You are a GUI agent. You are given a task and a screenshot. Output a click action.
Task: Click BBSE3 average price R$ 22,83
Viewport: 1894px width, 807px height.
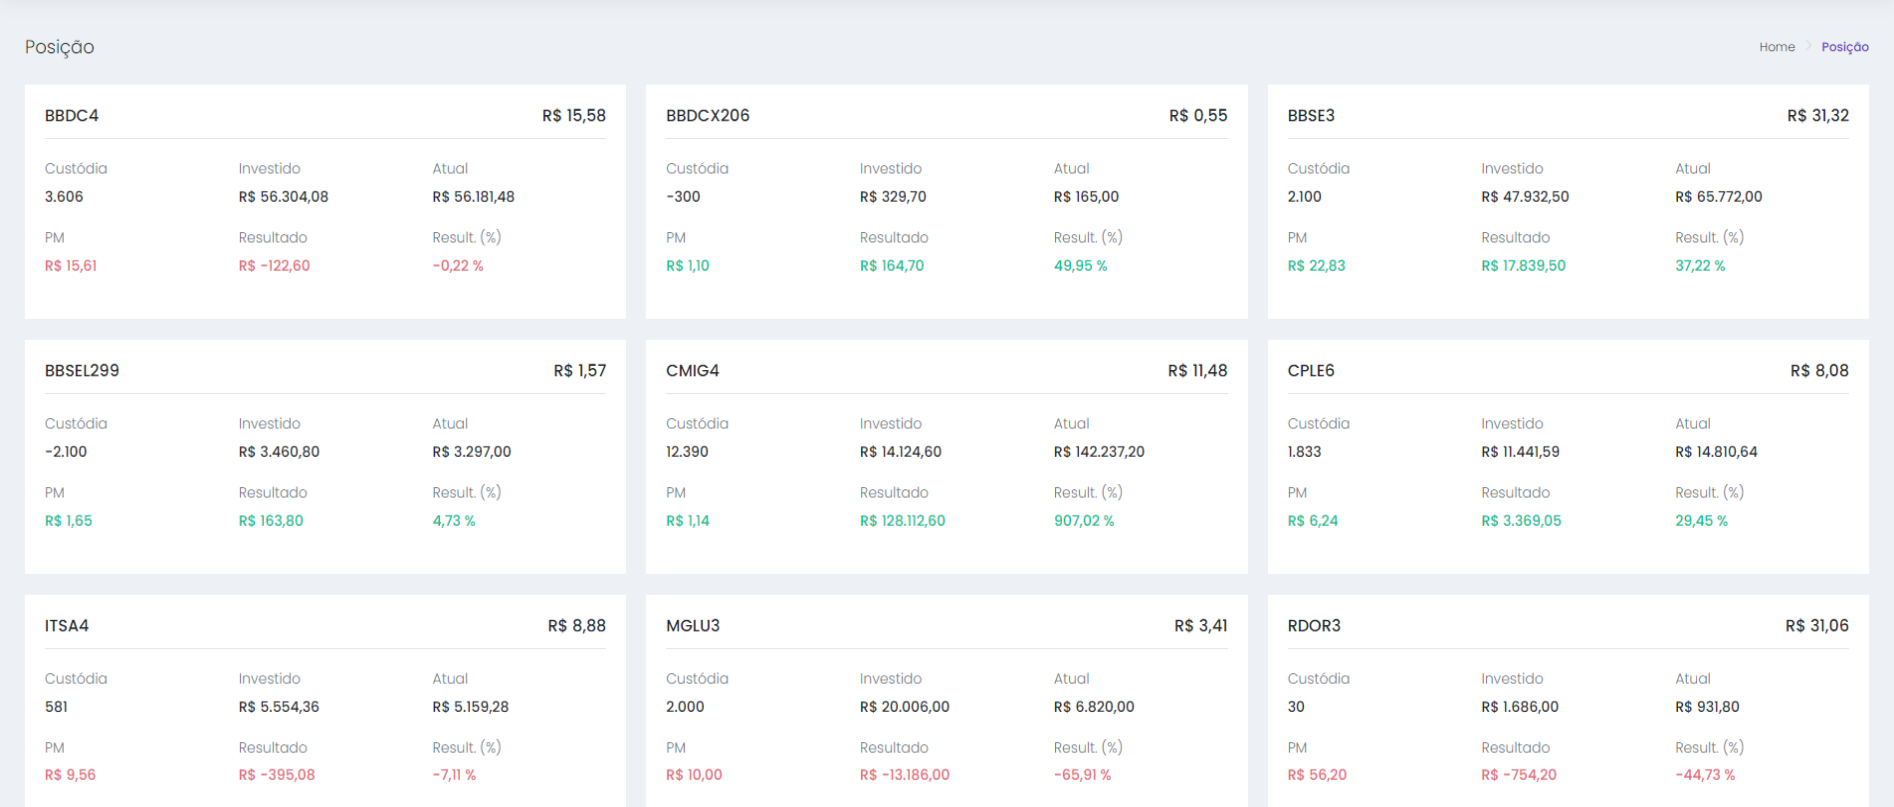[x=1317, y=266]
